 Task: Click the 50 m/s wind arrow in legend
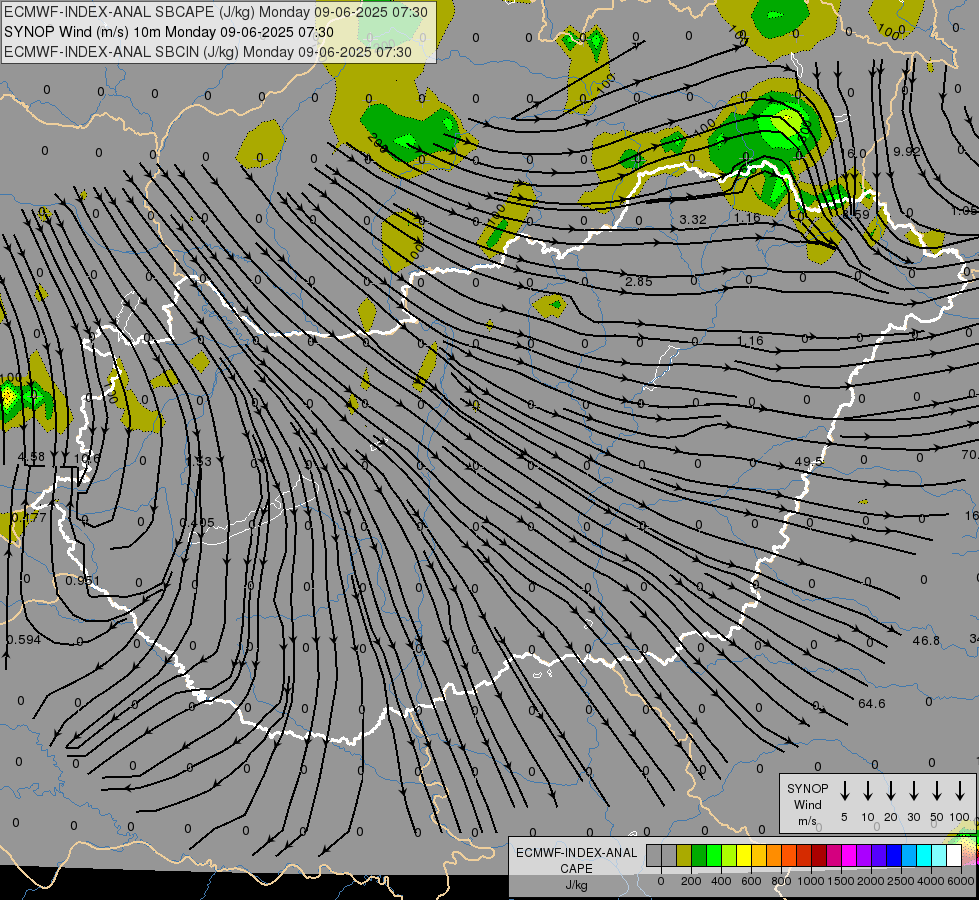[x=937, y=790]
